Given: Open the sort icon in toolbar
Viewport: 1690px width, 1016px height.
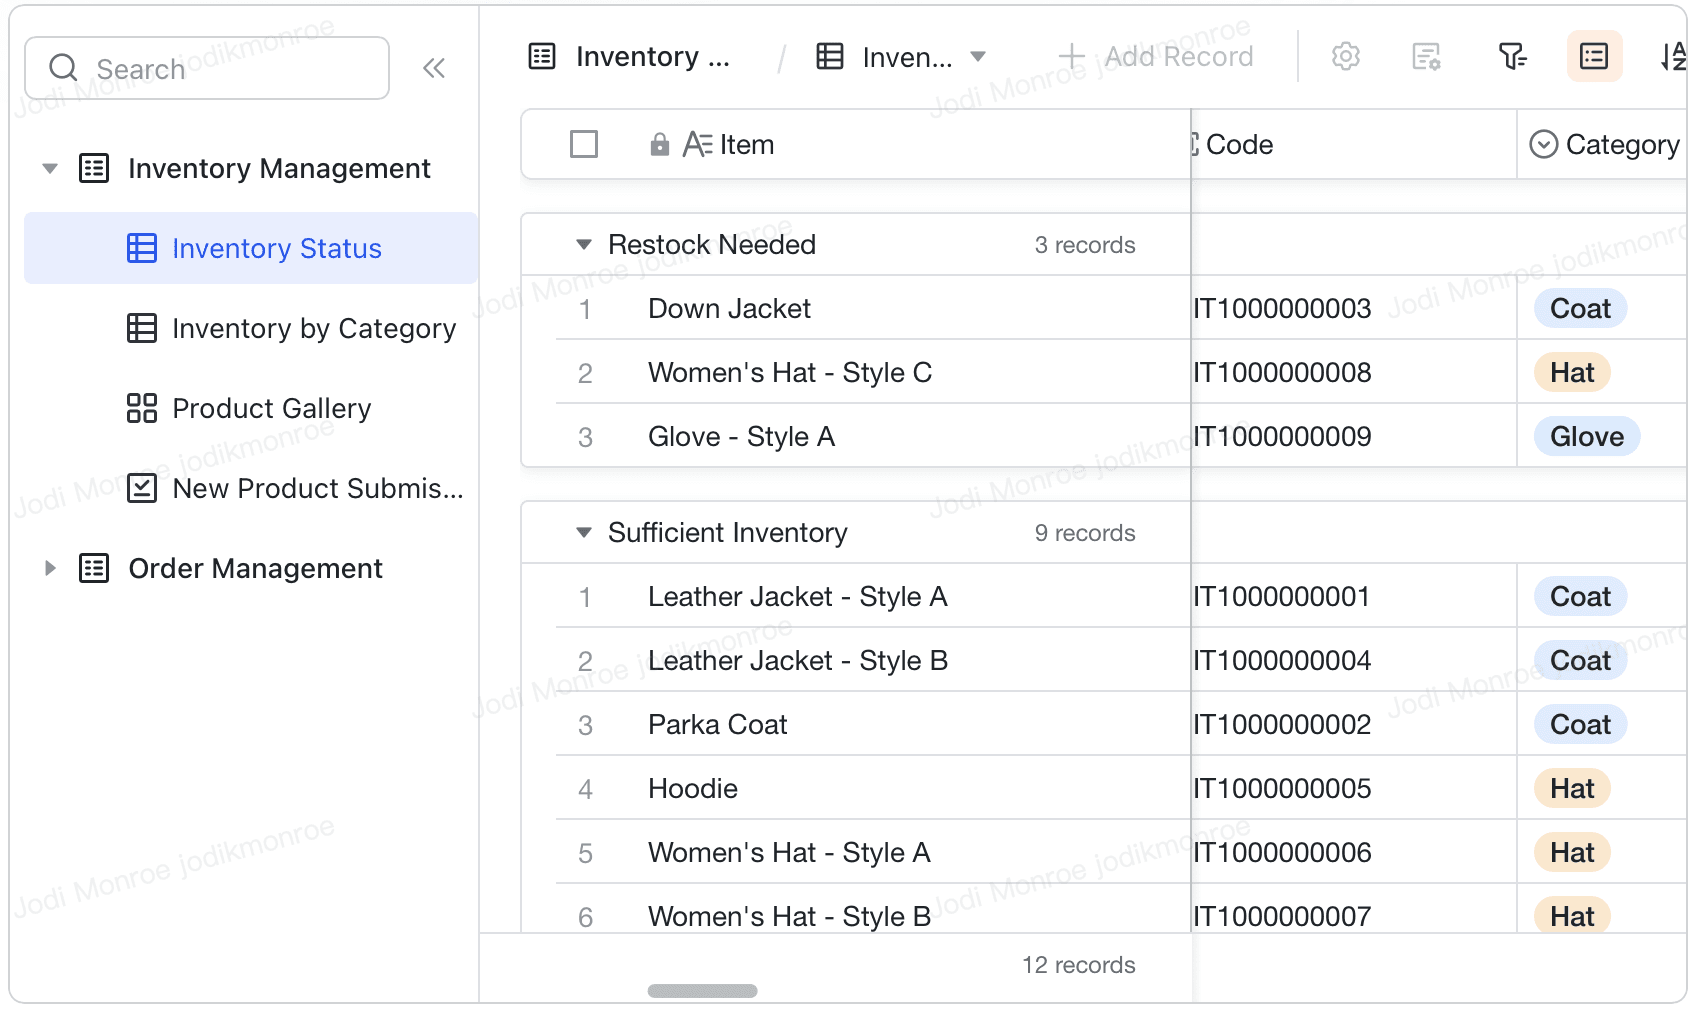Looking at the screenshot, I should [1674, 56].
